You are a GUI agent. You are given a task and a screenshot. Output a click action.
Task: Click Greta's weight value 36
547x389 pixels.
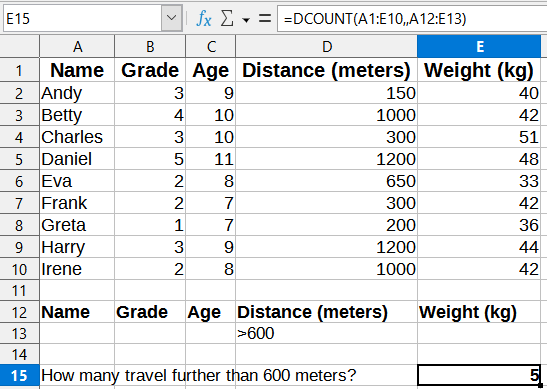[479, 225]
